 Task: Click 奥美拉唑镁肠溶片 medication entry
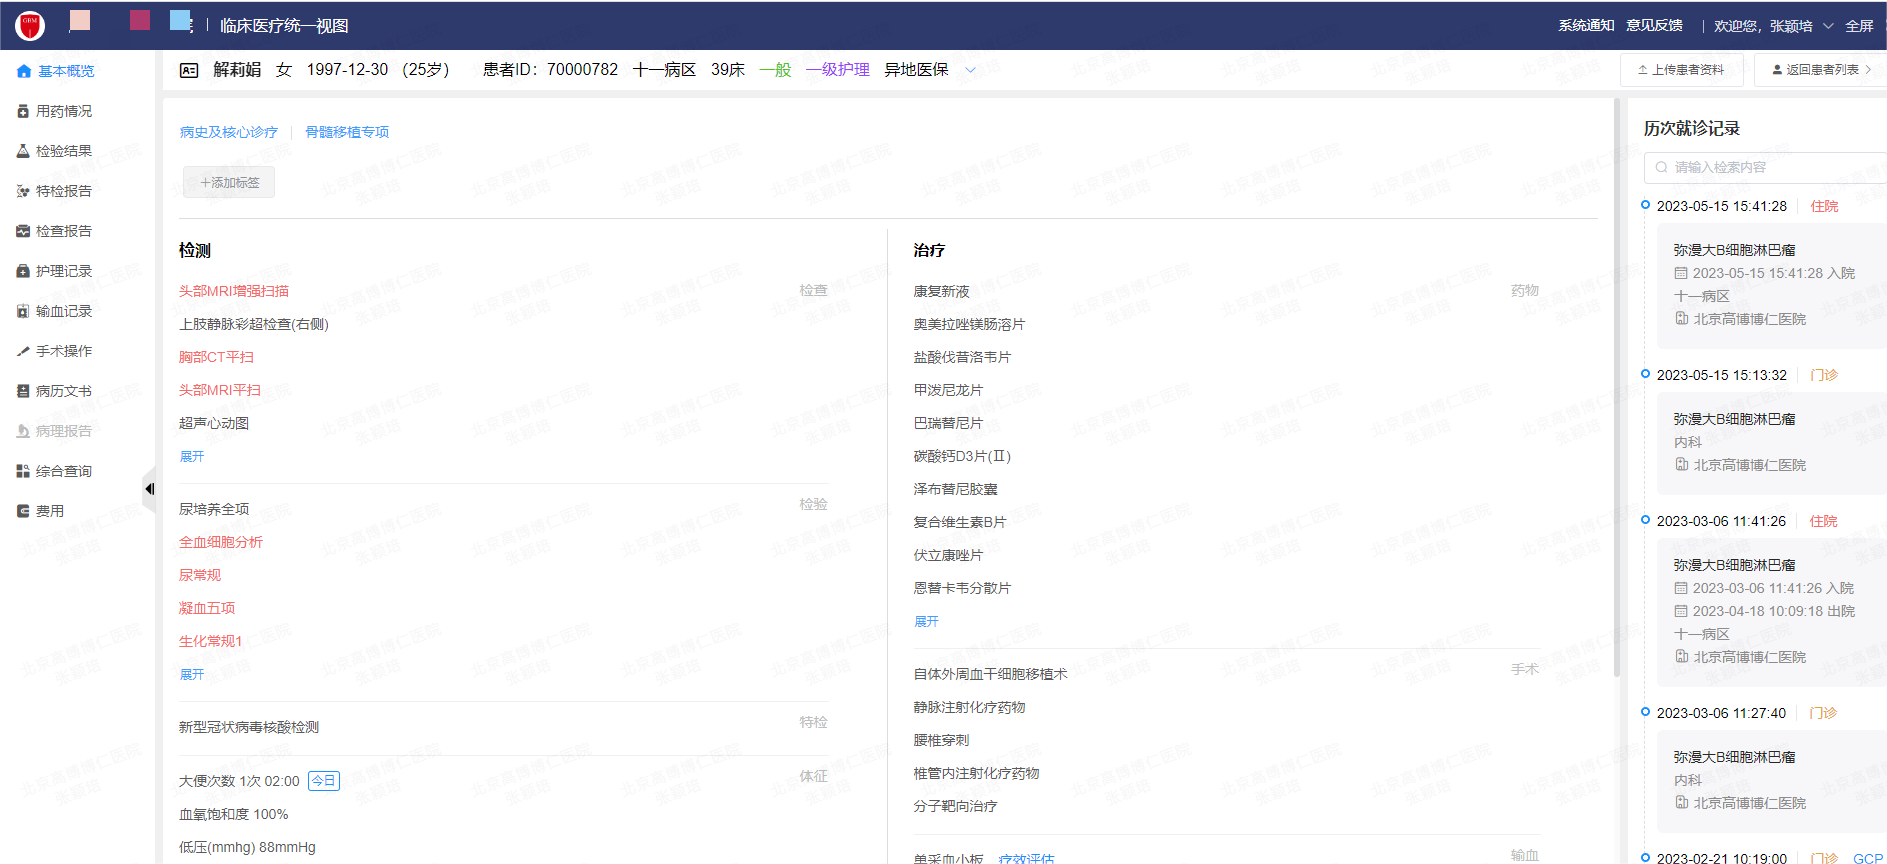pos(969,324)
